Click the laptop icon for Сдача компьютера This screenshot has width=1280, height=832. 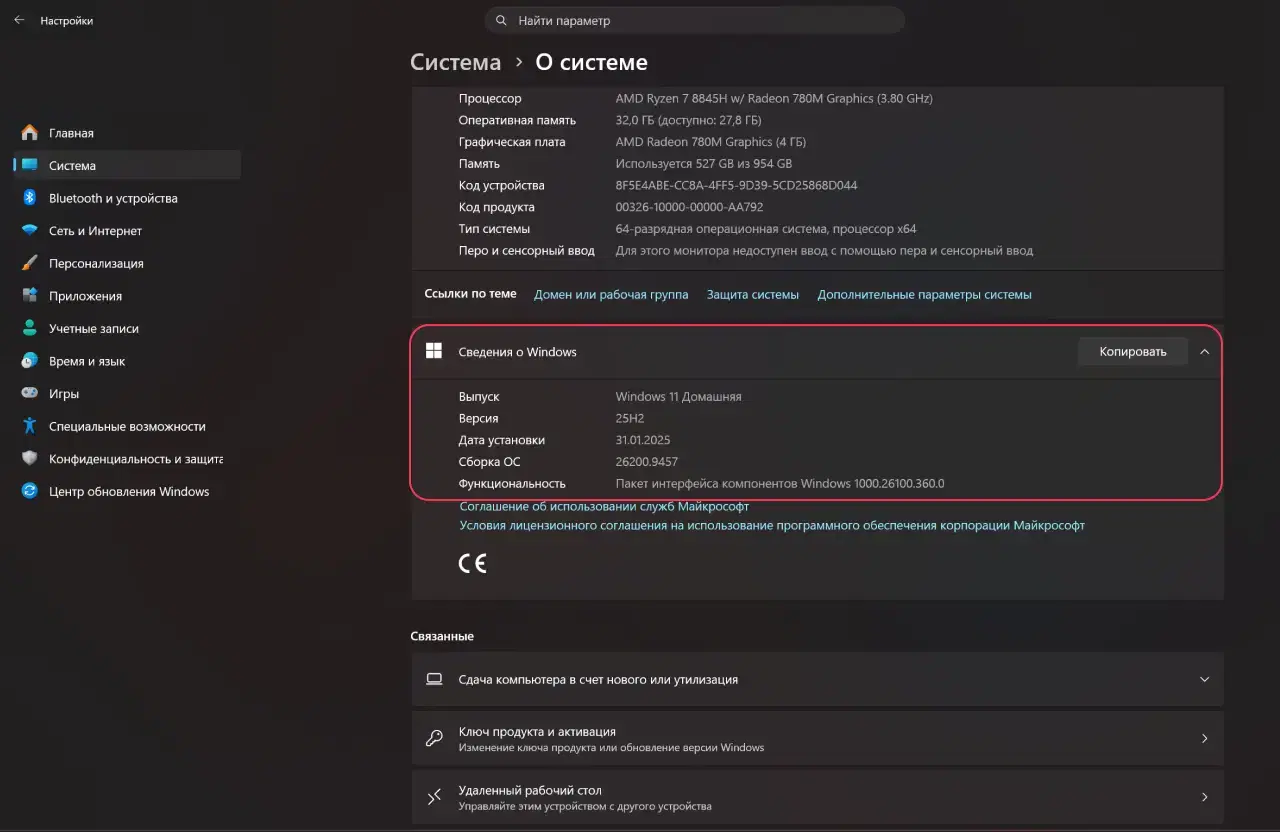coord(434,679)
